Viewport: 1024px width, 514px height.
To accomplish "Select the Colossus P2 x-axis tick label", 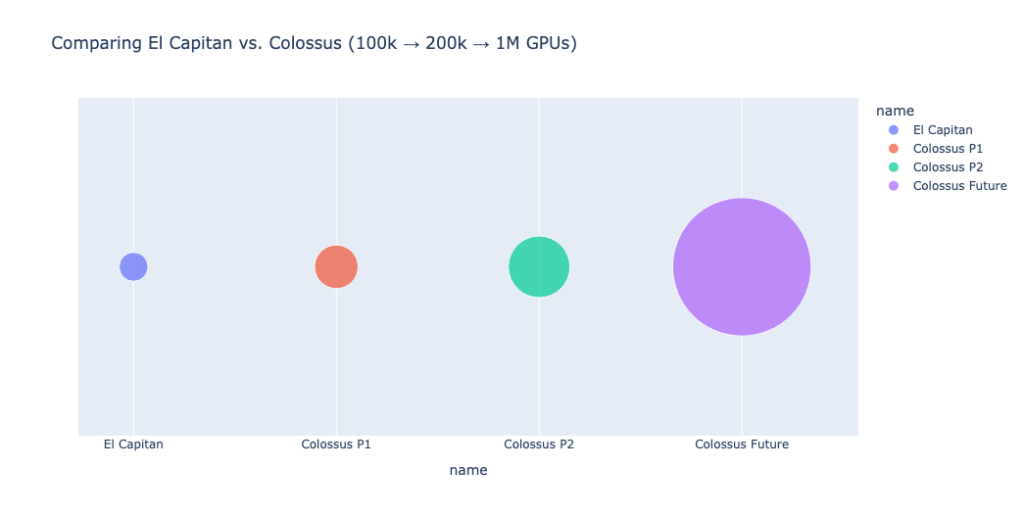I will pyautogui.click(x=539, y=444).
